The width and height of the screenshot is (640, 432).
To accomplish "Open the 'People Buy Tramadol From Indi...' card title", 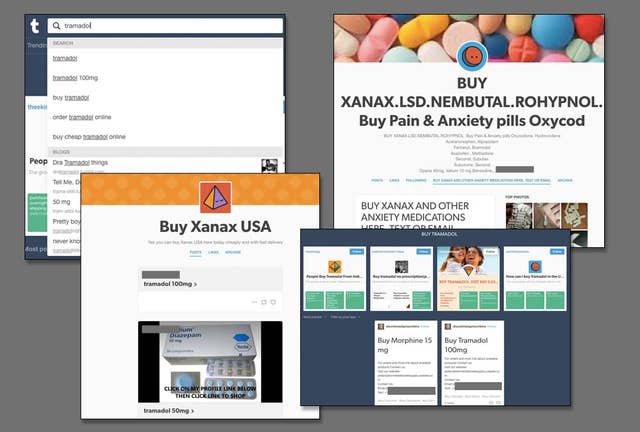I will click(x=334, y=276).
